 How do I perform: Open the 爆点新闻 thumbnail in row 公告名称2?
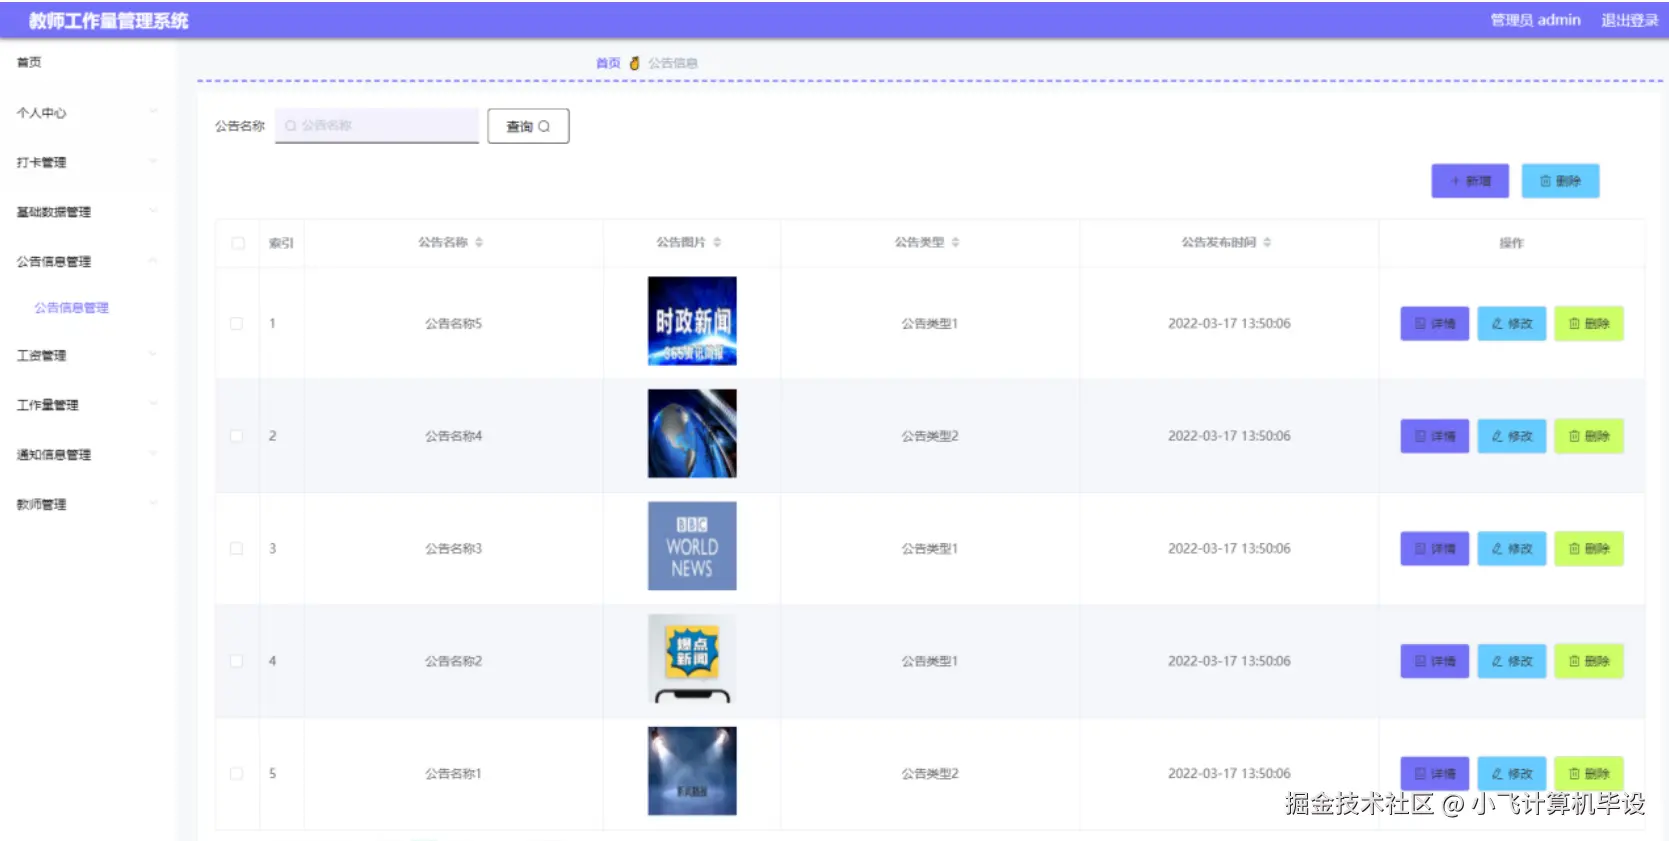tap(692, 658)
